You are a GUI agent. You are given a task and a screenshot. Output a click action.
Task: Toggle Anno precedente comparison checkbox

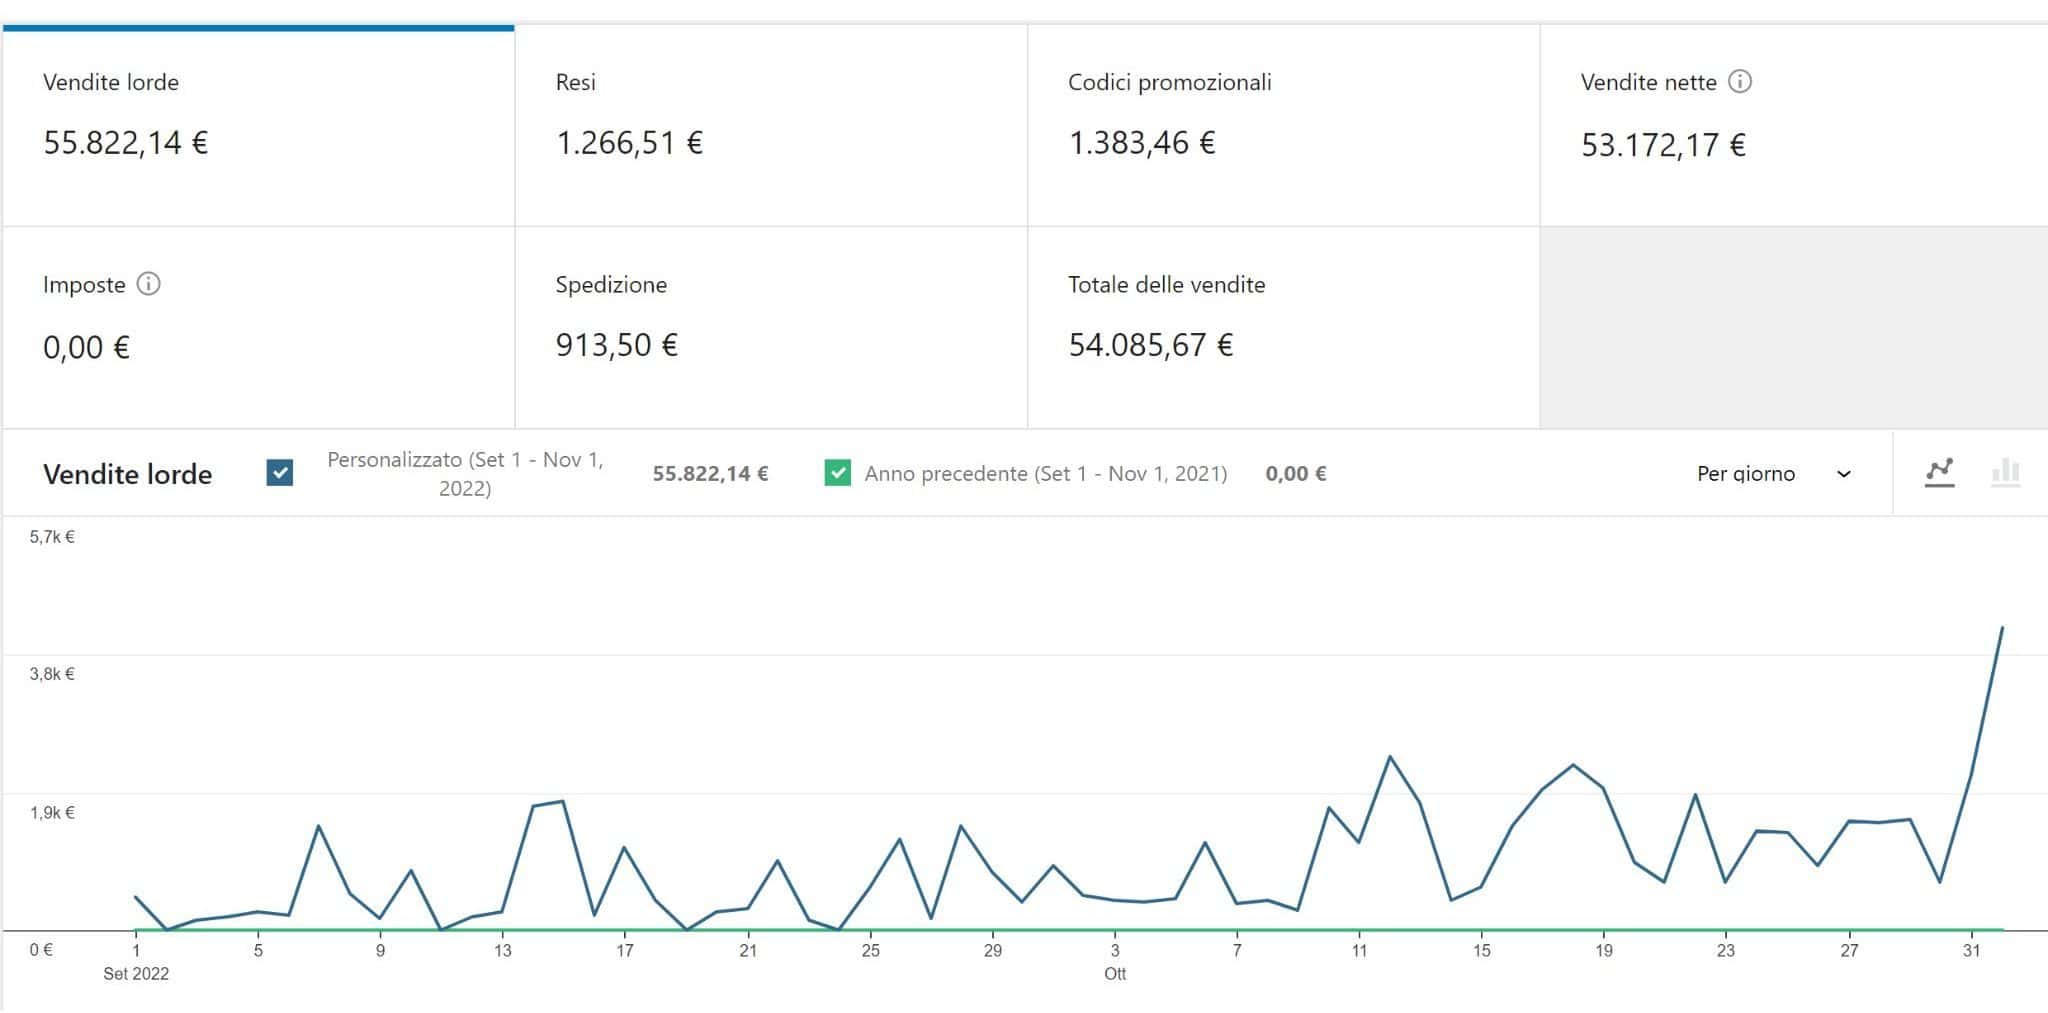pyautogui.click(x=837, y=473)
